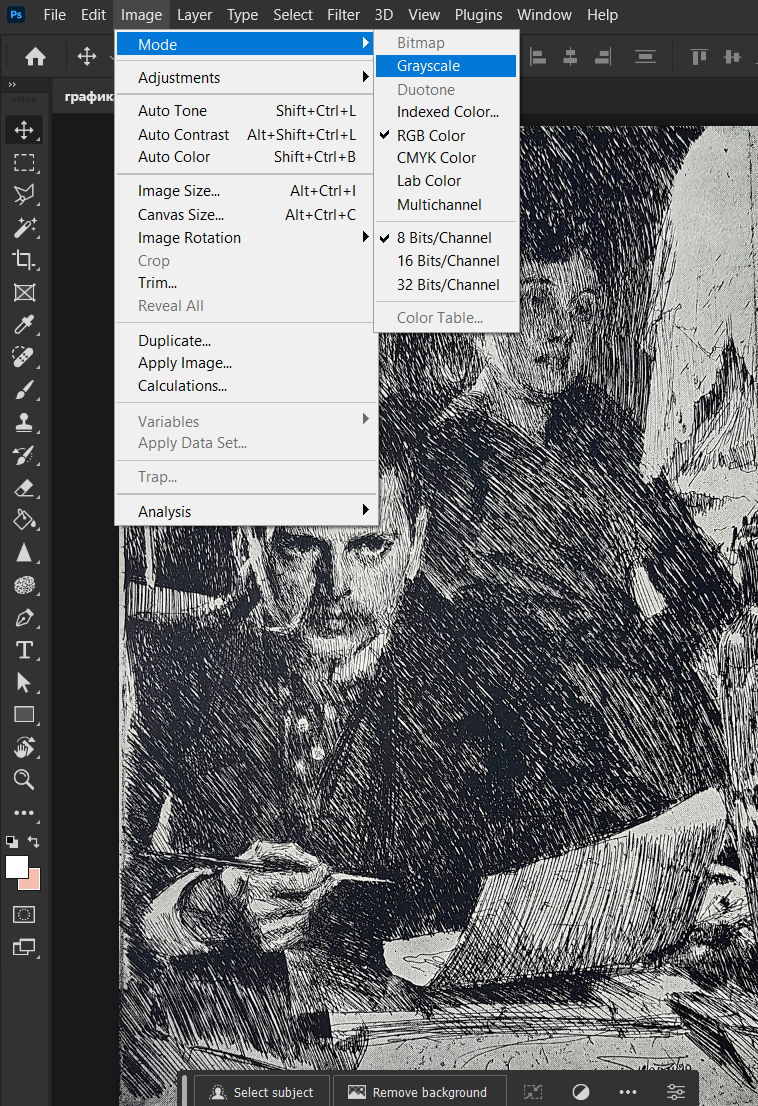Select the Brush tool
Viewport: 758px width, 1106px height.
click(x=24, y=389)
